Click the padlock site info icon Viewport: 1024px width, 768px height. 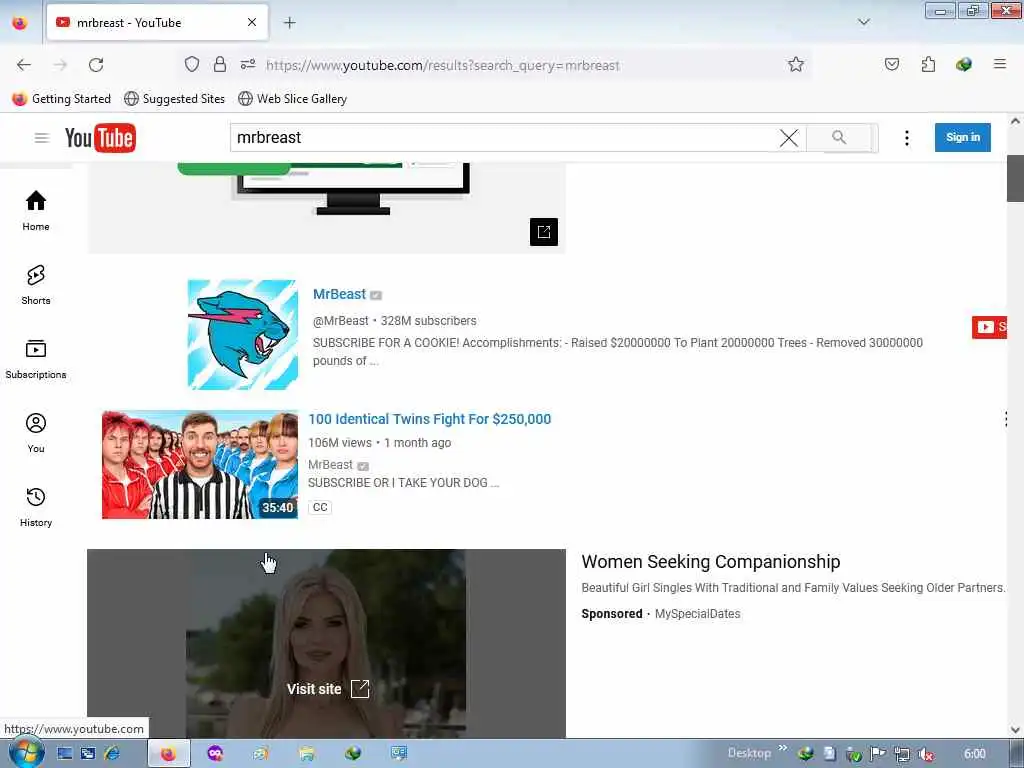point(220,64)
